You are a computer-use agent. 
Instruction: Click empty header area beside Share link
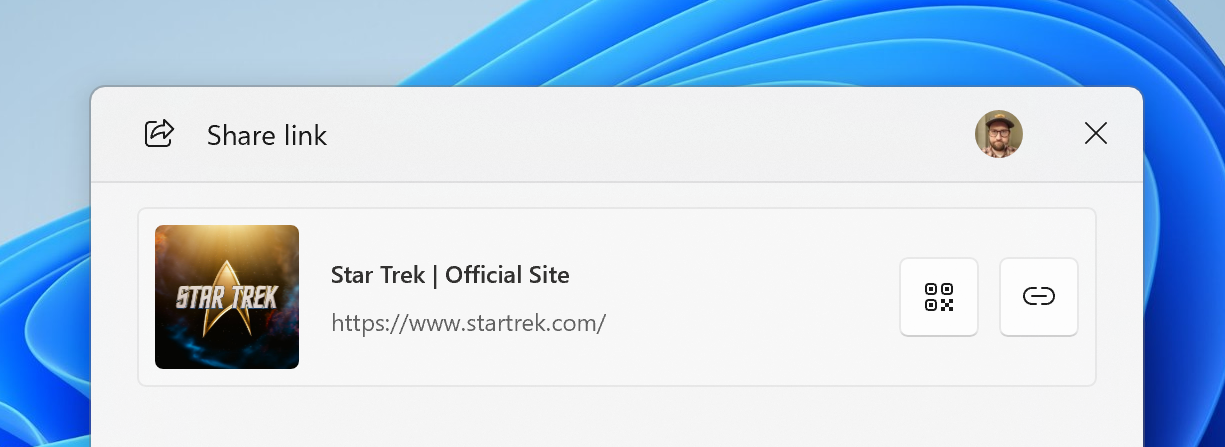pos(650,134)
